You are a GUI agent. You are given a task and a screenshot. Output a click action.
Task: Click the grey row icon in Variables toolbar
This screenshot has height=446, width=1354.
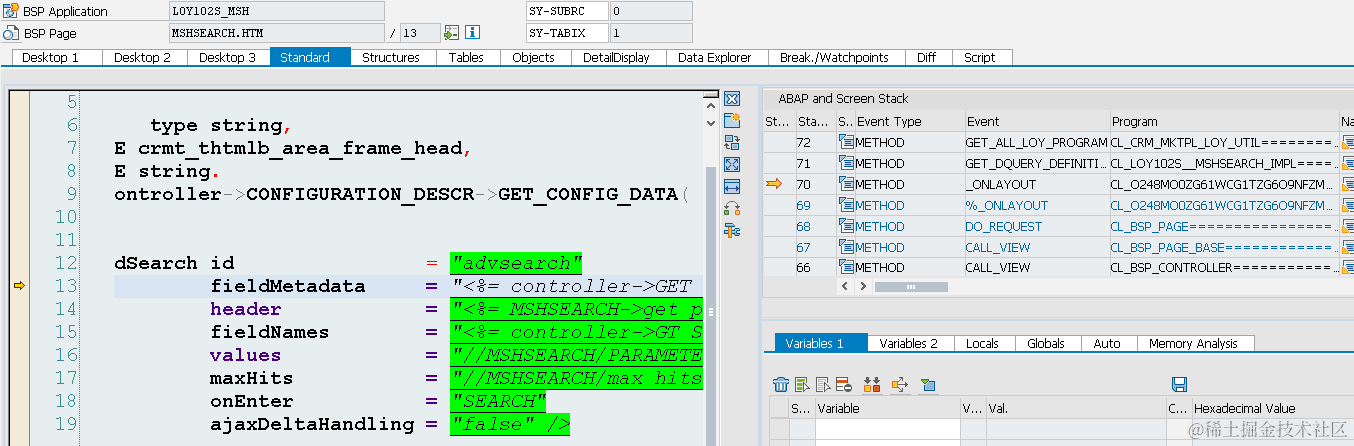(x=822, y=384)
